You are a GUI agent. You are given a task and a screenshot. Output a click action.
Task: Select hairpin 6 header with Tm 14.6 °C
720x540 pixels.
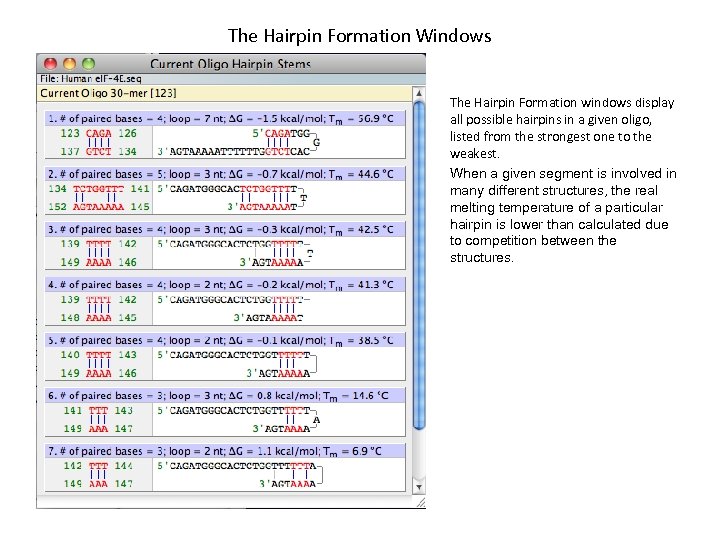(225, 396)
